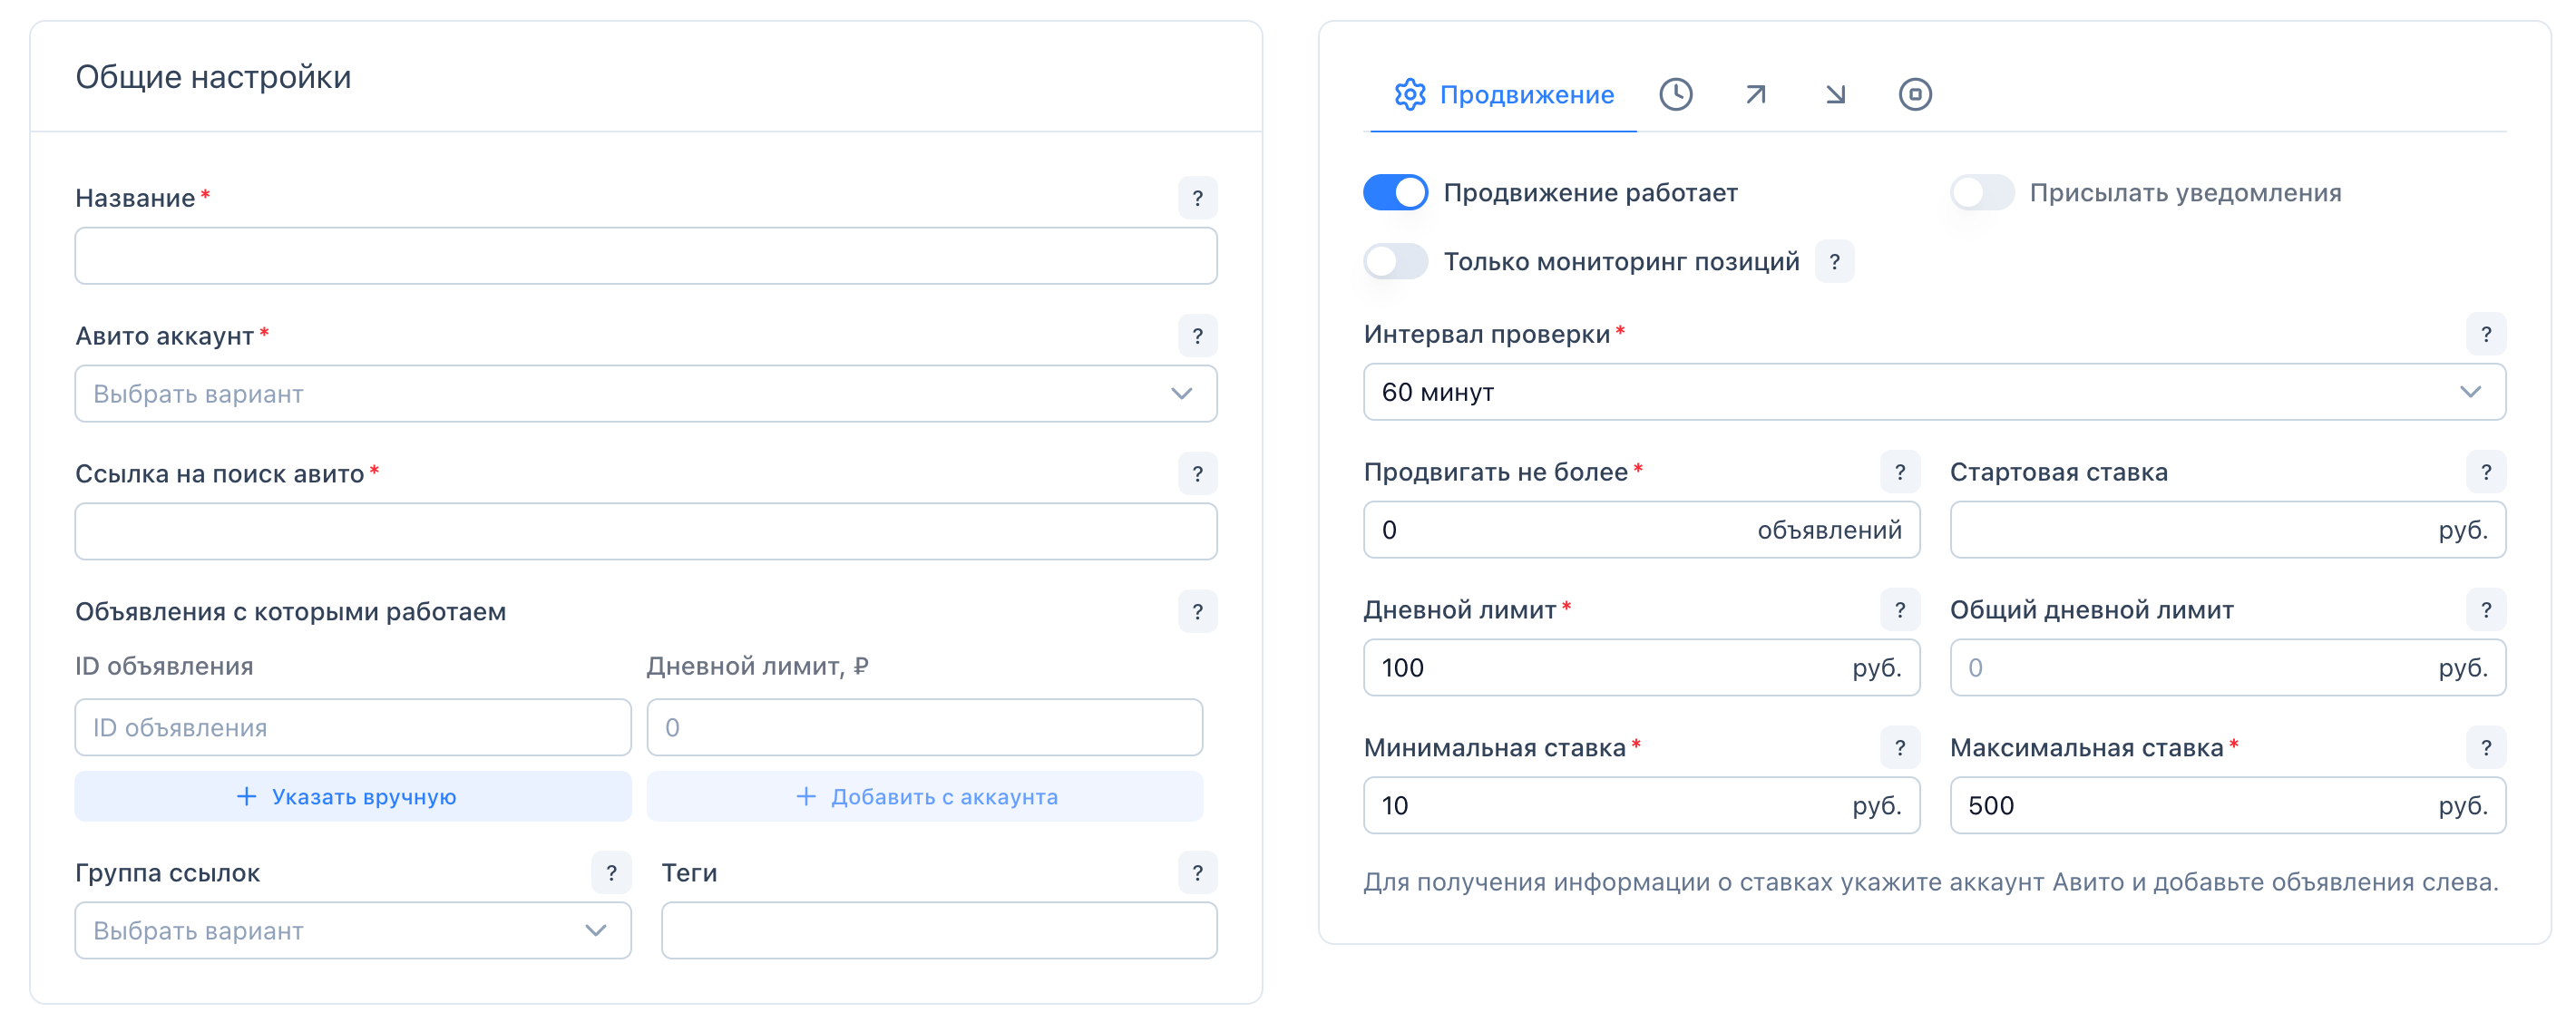Turn on Только мониторинг позиций switch

point(1395,262)
